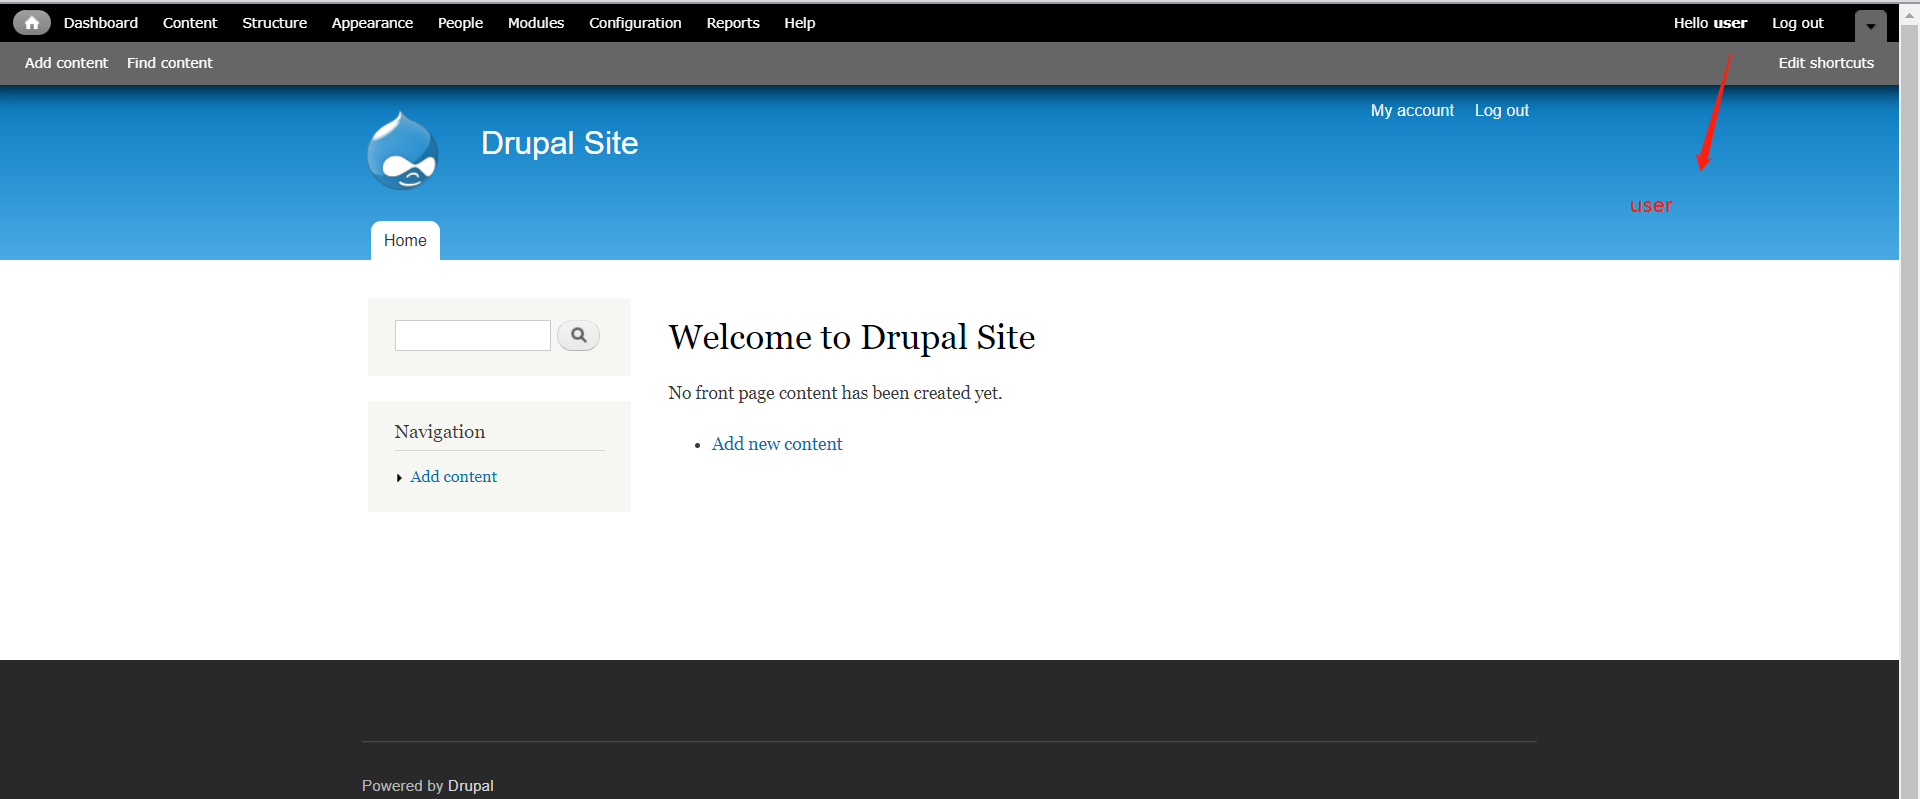Click the 'No front page content' message
This screenshot has width=1920, height=799.
pyautogui.click(x=835, y=393)
